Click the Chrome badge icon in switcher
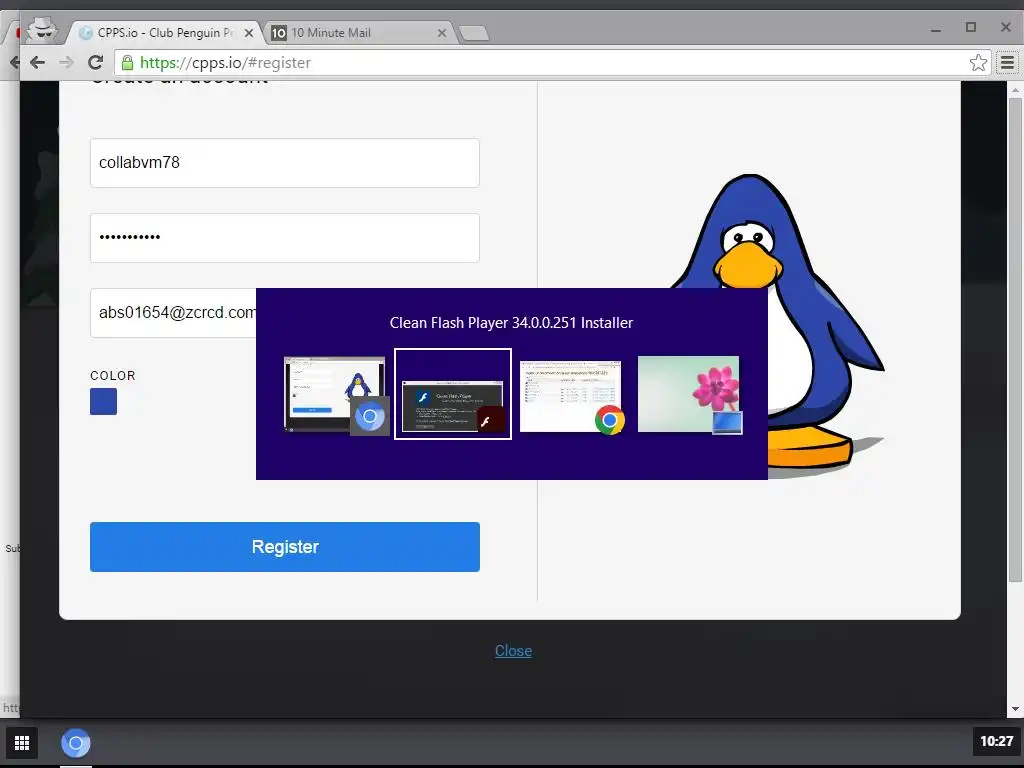This screenshot has width=1024, height=768. (609, 420)
